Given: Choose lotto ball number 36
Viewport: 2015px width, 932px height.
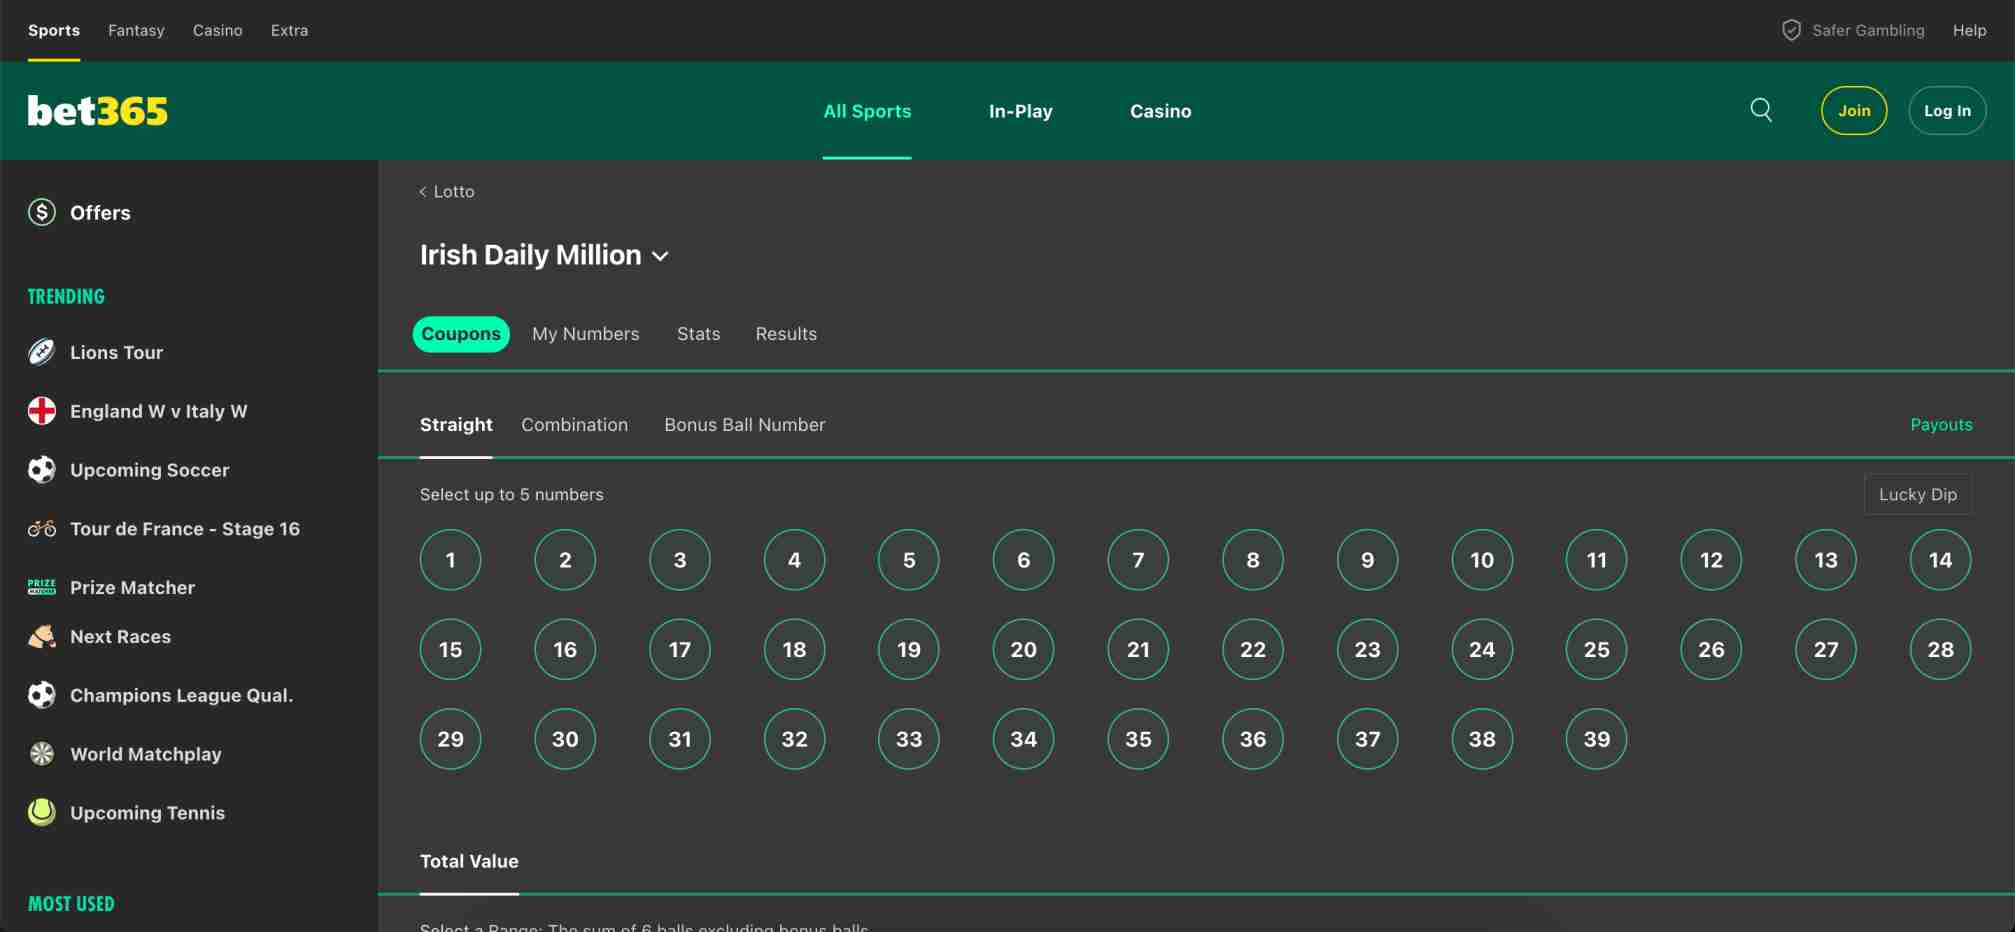Looking at the screenshot, I should tap(1252, 739).
